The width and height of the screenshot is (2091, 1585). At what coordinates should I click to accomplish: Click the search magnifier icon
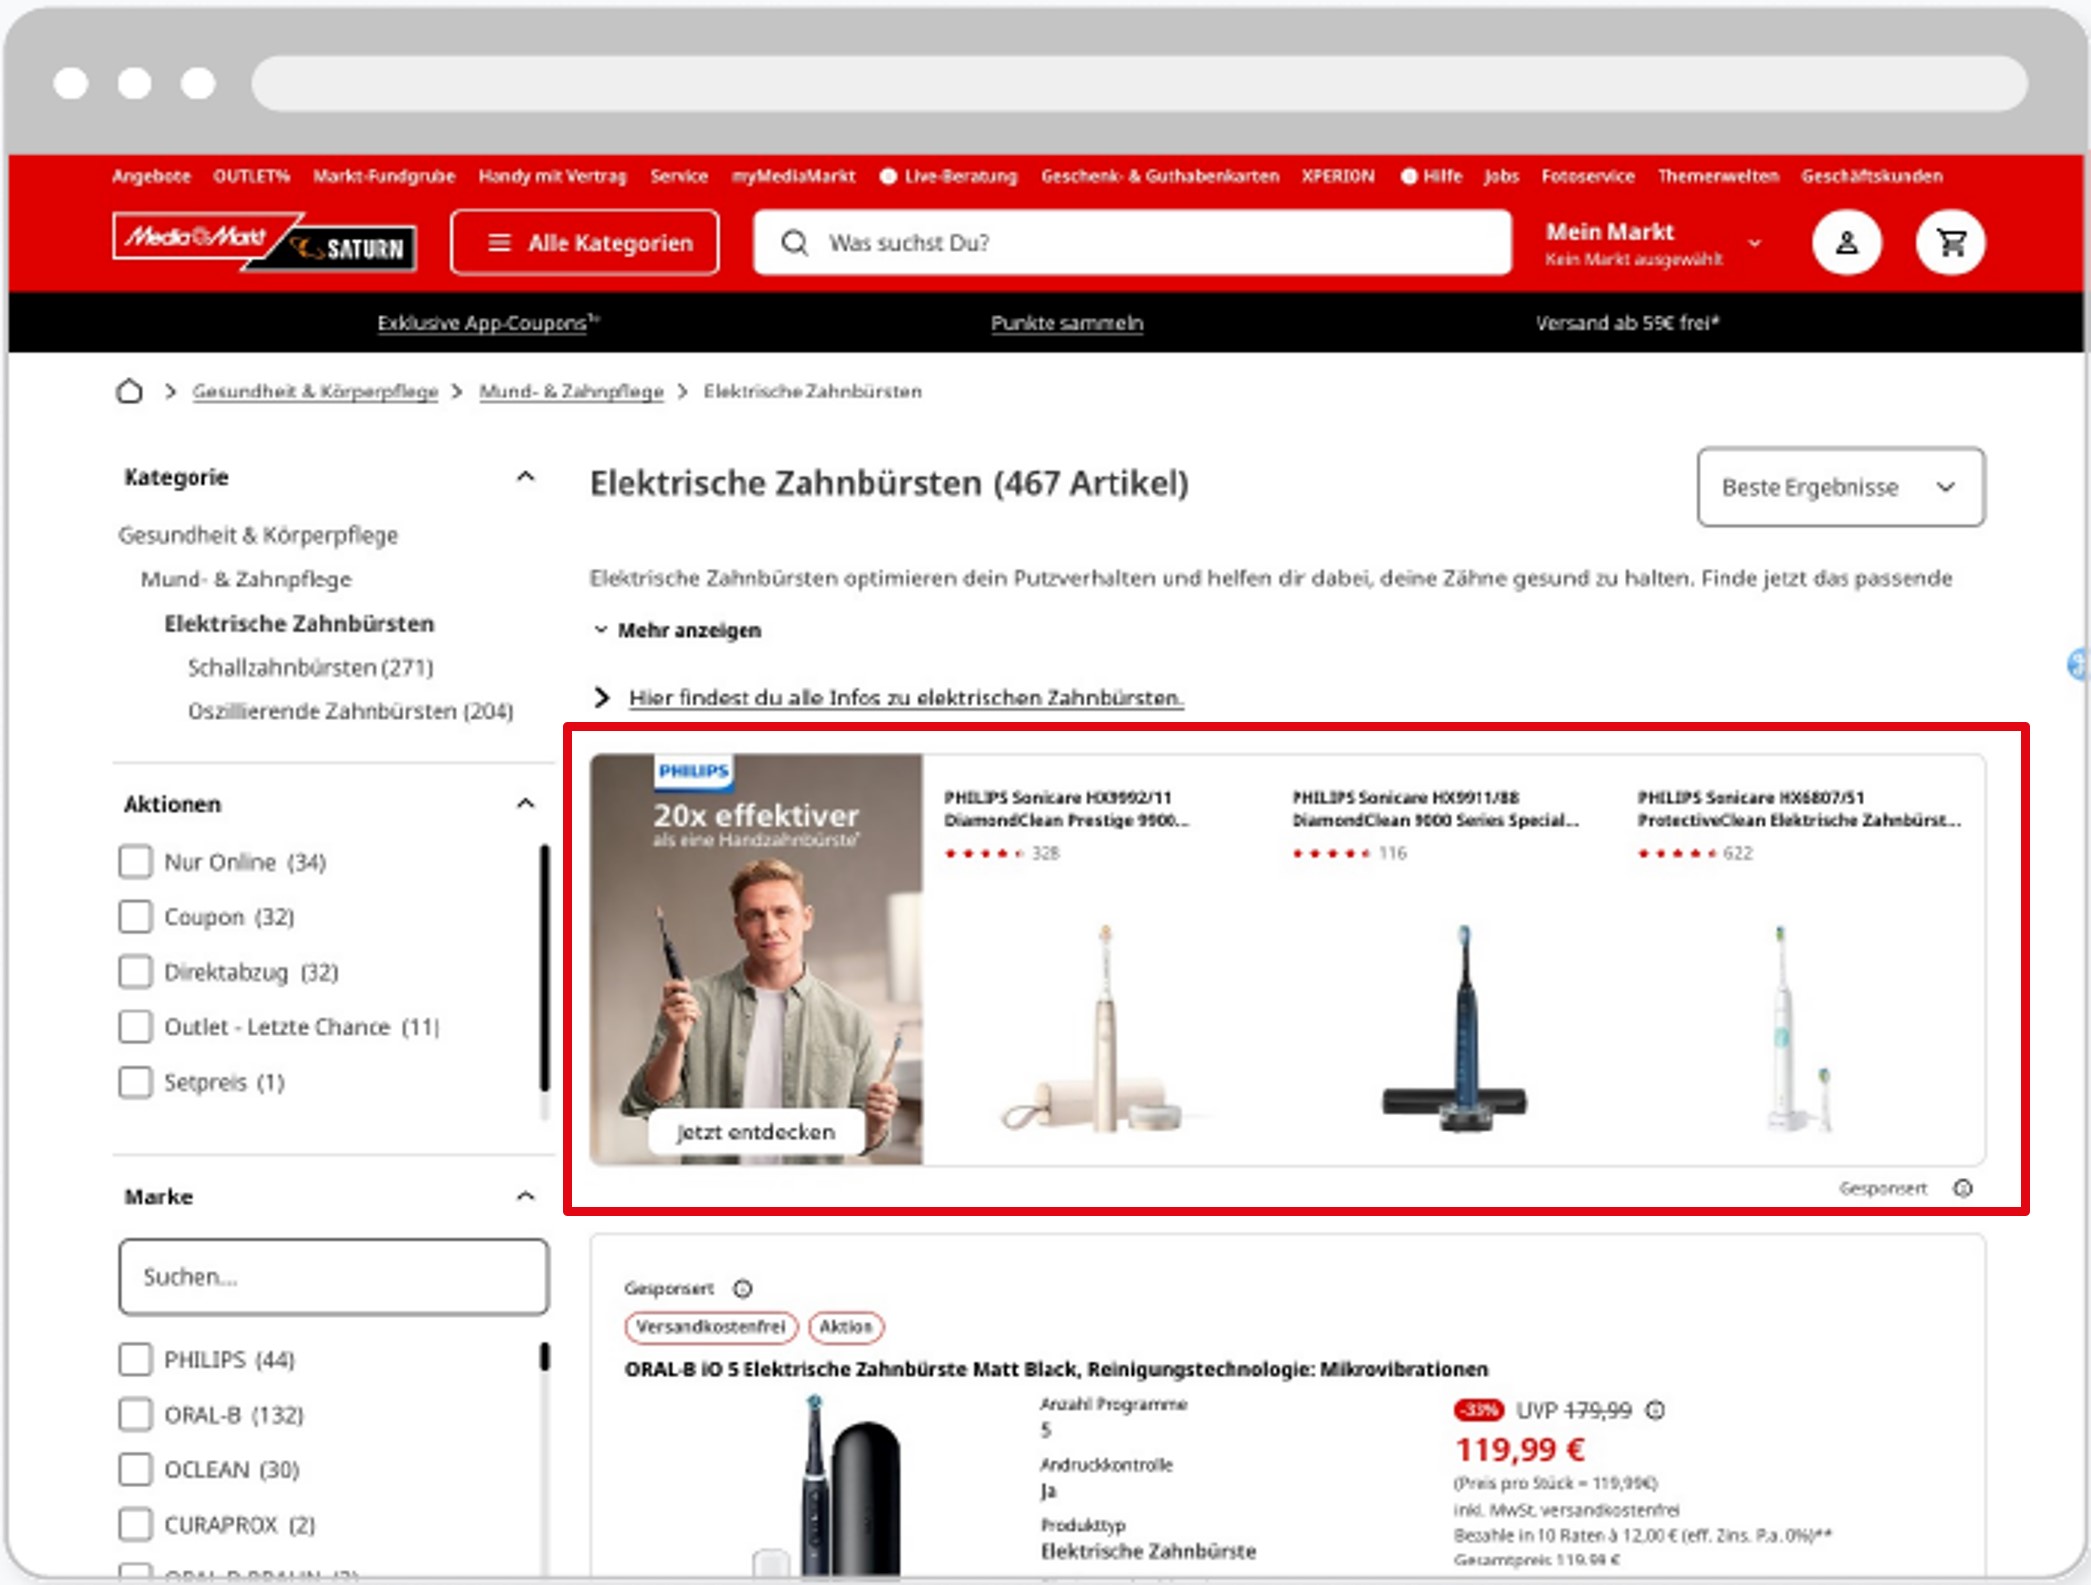pos(795,243)
